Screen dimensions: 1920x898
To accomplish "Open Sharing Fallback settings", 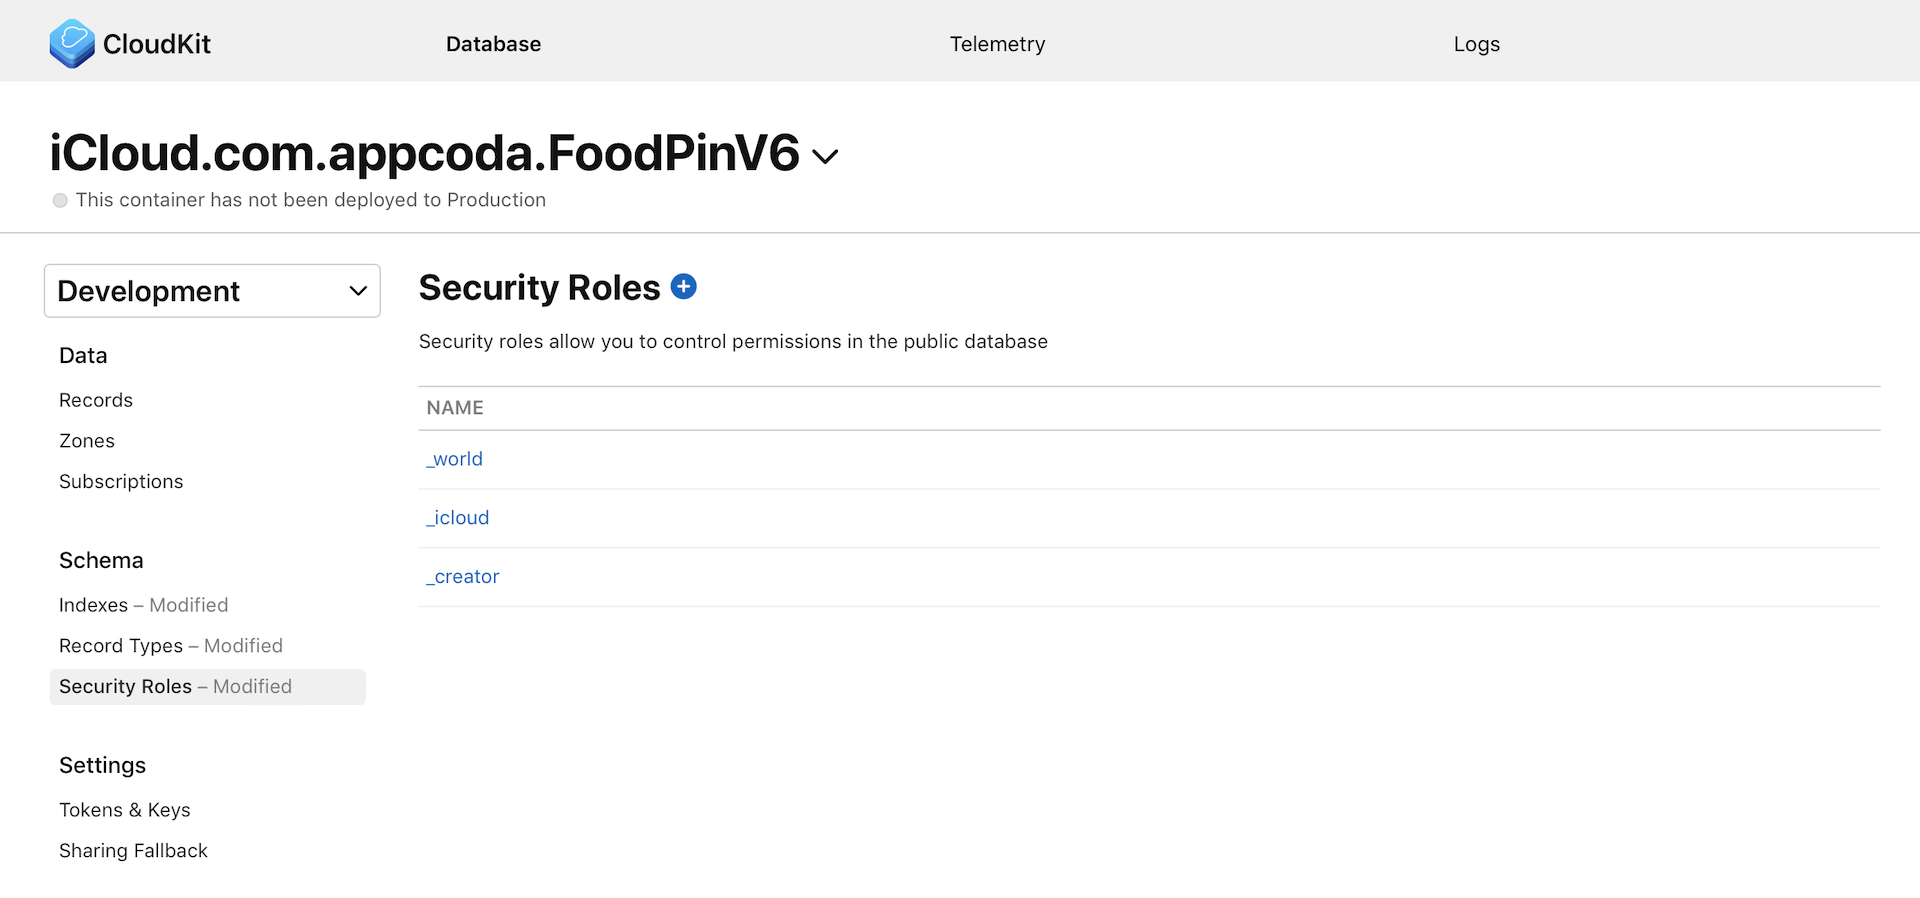I will tap(133, 850).
